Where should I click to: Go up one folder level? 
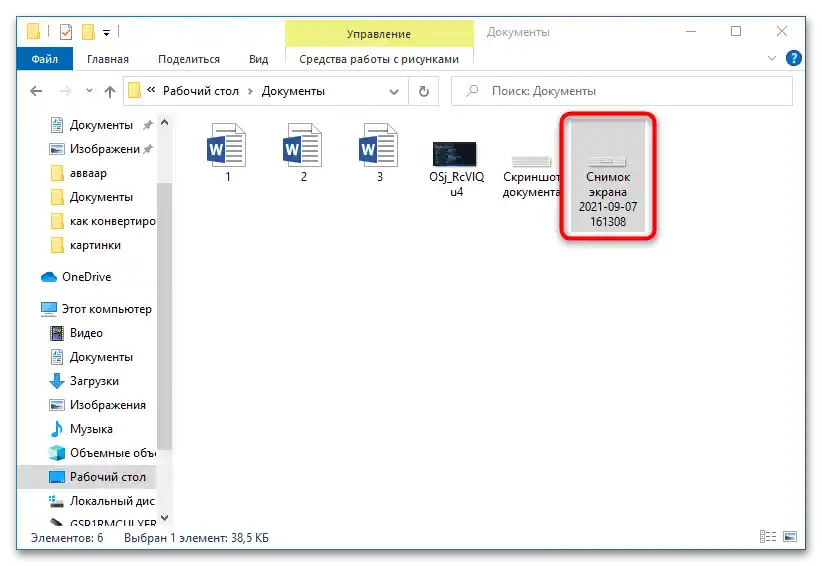pos(110,92)
